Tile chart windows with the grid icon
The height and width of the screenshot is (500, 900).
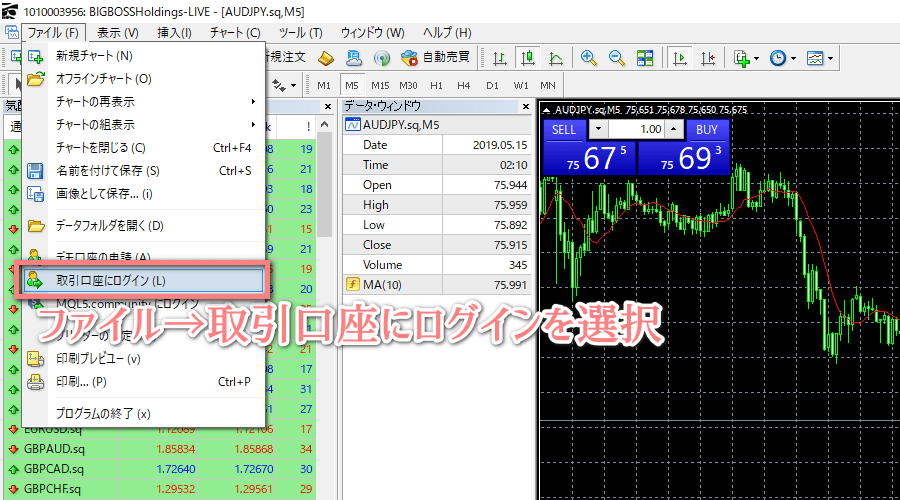point(645,58)
